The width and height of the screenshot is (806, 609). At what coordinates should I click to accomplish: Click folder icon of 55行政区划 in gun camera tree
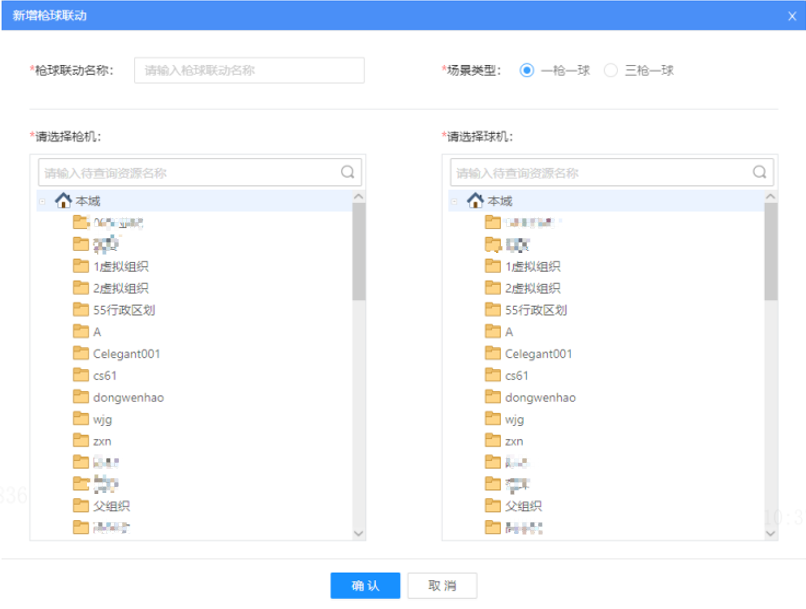[x=81, y=309]
